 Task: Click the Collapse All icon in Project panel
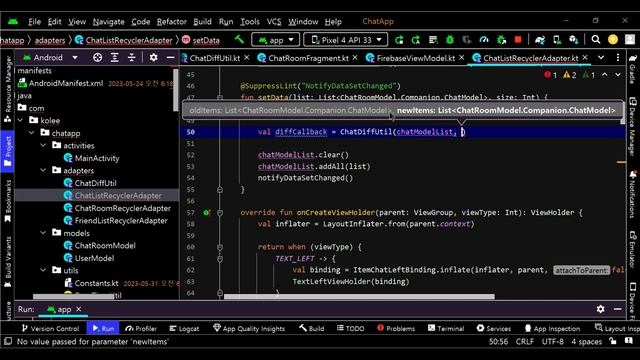pos(131,58)
